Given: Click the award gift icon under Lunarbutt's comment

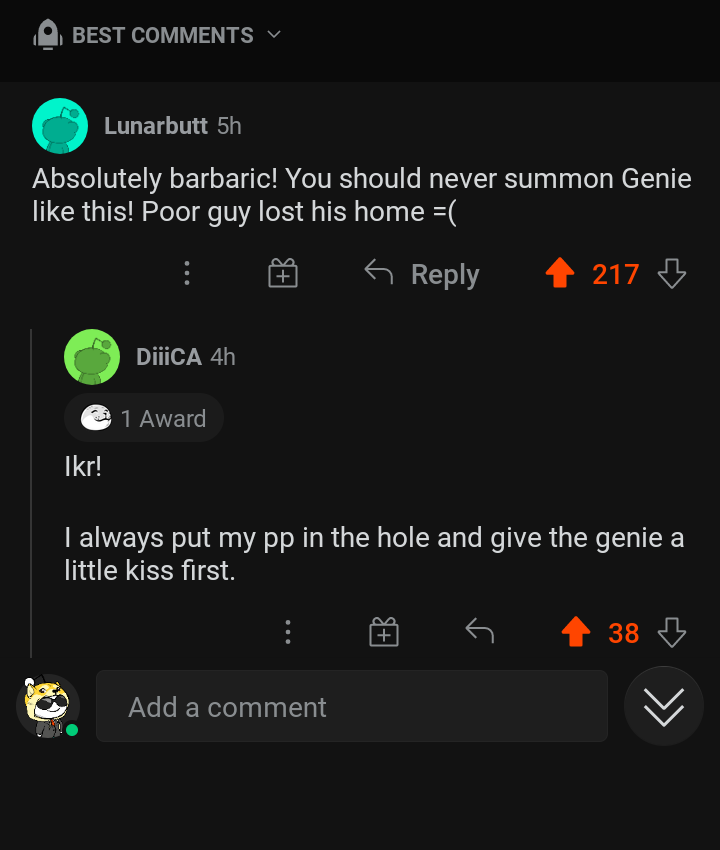Looking at the screenshot, I should 282,273.
